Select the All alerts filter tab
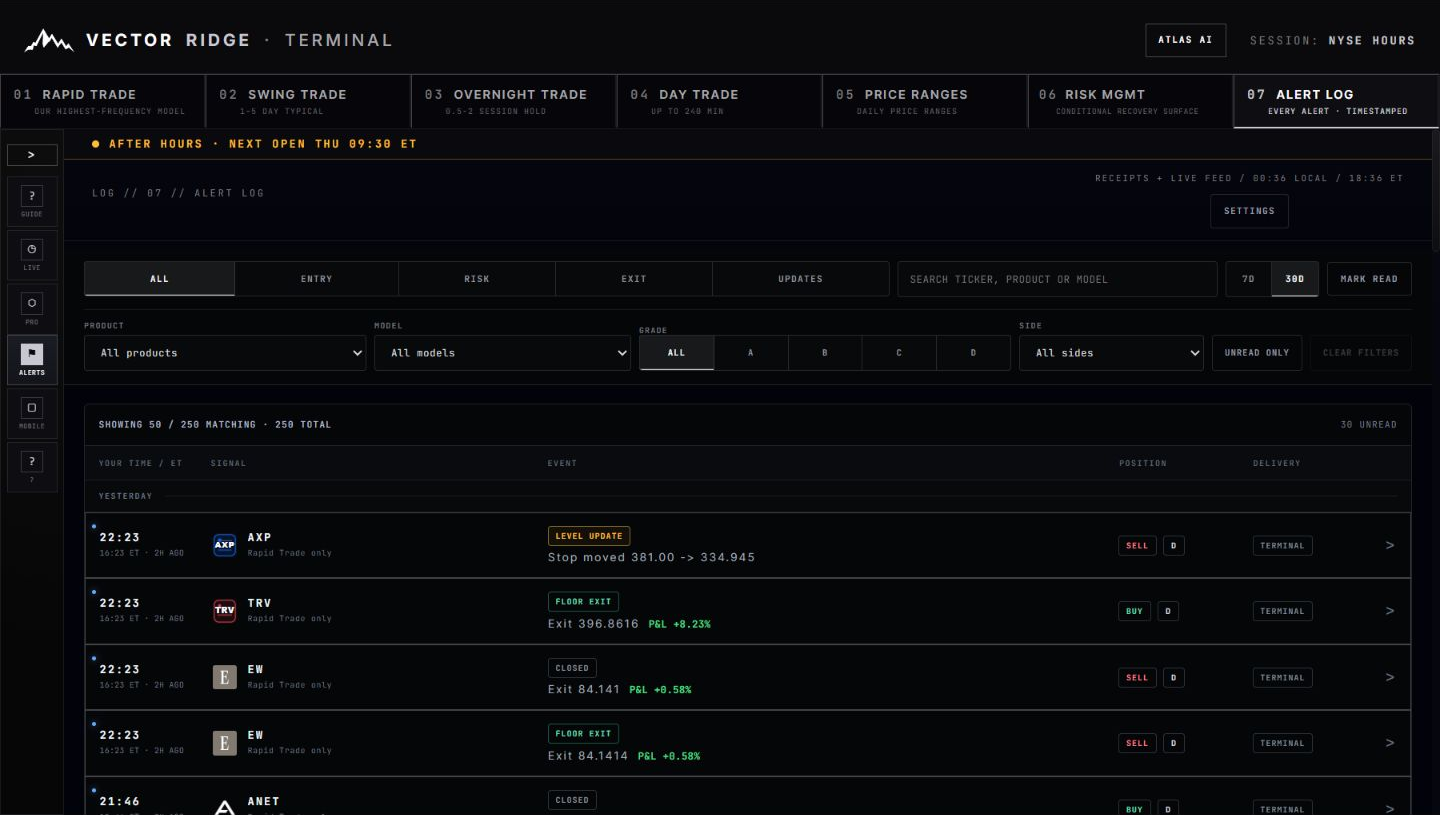Screen dimensions: 1440x815 tap(160, 279)
